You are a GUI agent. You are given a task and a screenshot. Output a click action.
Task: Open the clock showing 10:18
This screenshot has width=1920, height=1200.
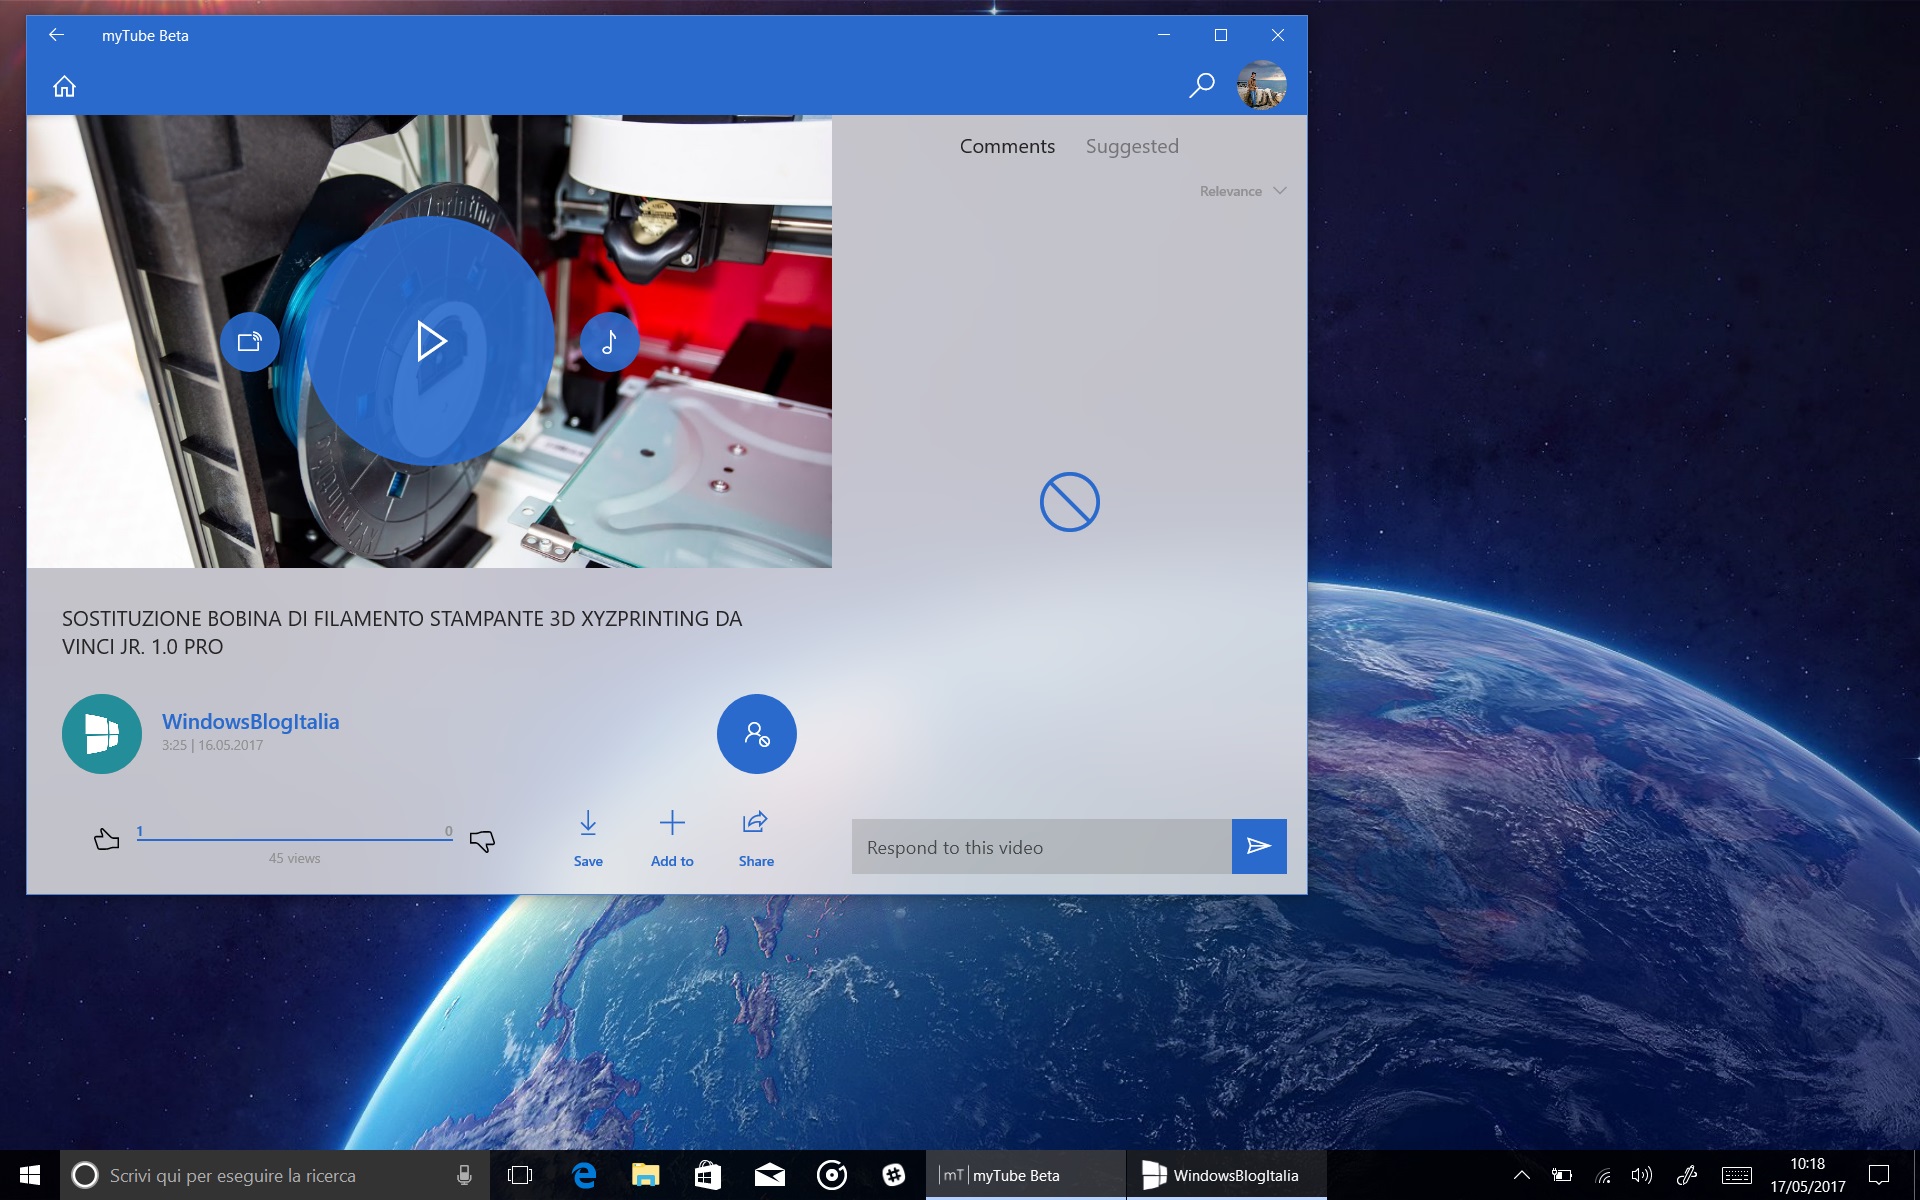1807,1175
